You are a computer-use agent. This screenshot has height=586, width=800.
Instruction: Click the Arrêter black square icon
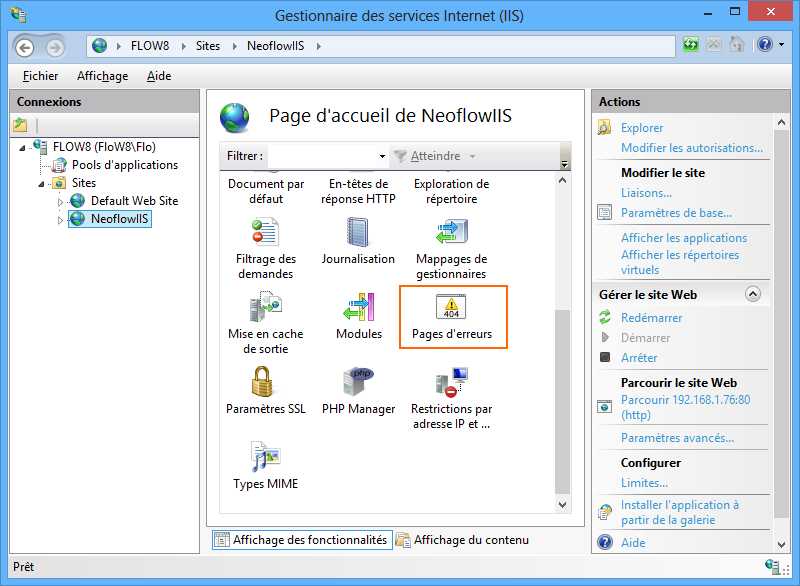(605, 357)
